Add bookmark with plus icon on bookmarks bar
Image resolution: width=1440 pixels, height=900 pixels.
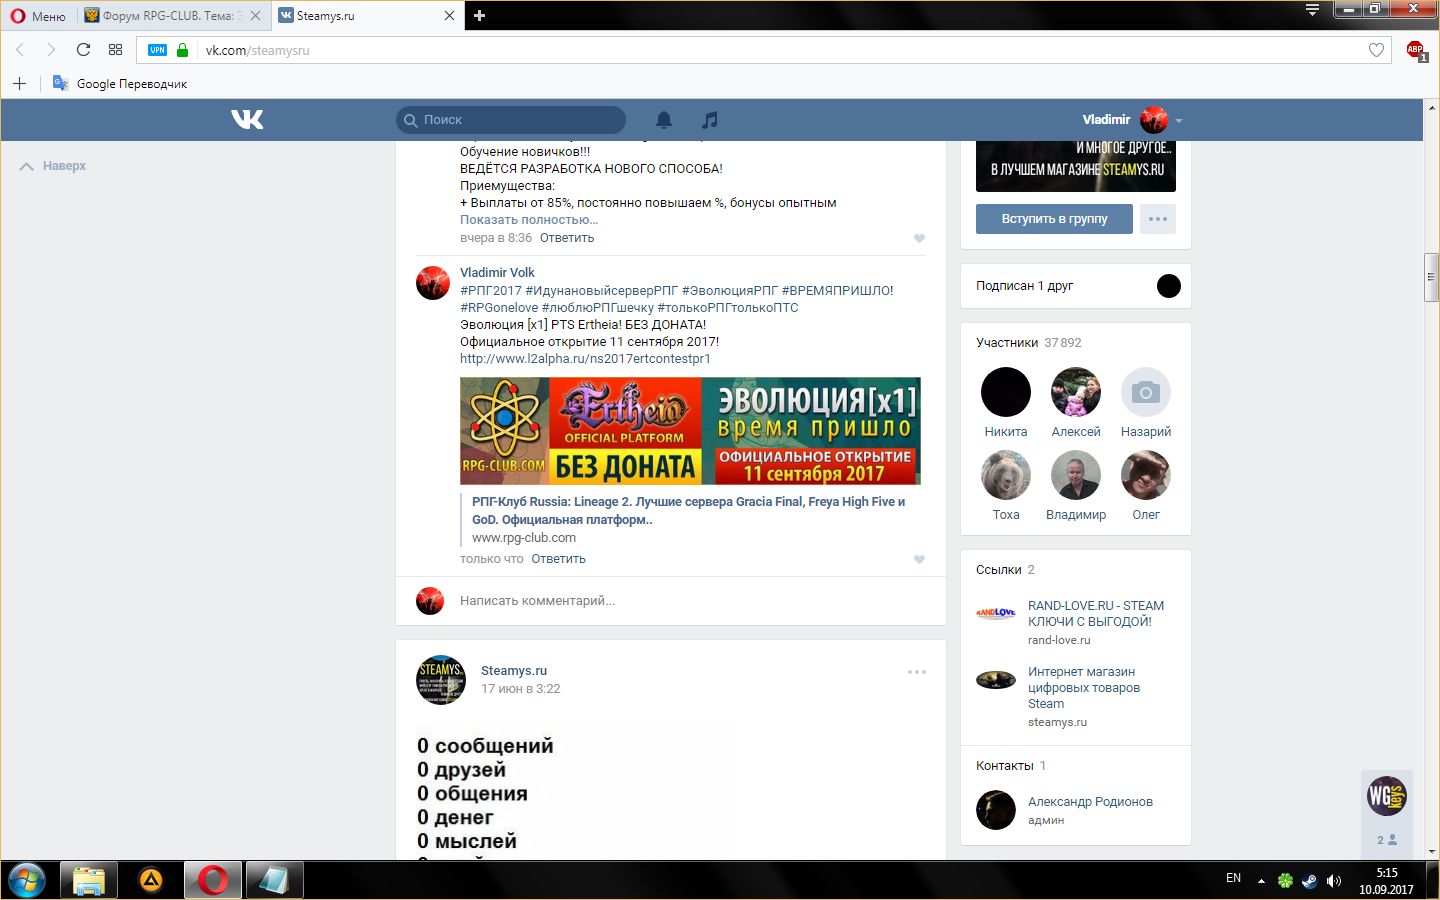pos(19,84)
